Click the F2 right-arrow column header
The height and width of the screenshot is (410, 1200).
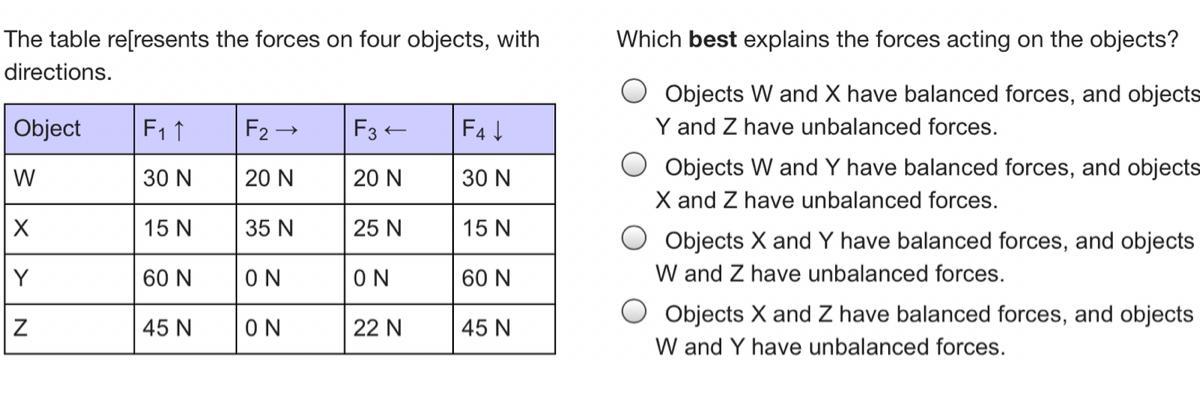point(291,128)
